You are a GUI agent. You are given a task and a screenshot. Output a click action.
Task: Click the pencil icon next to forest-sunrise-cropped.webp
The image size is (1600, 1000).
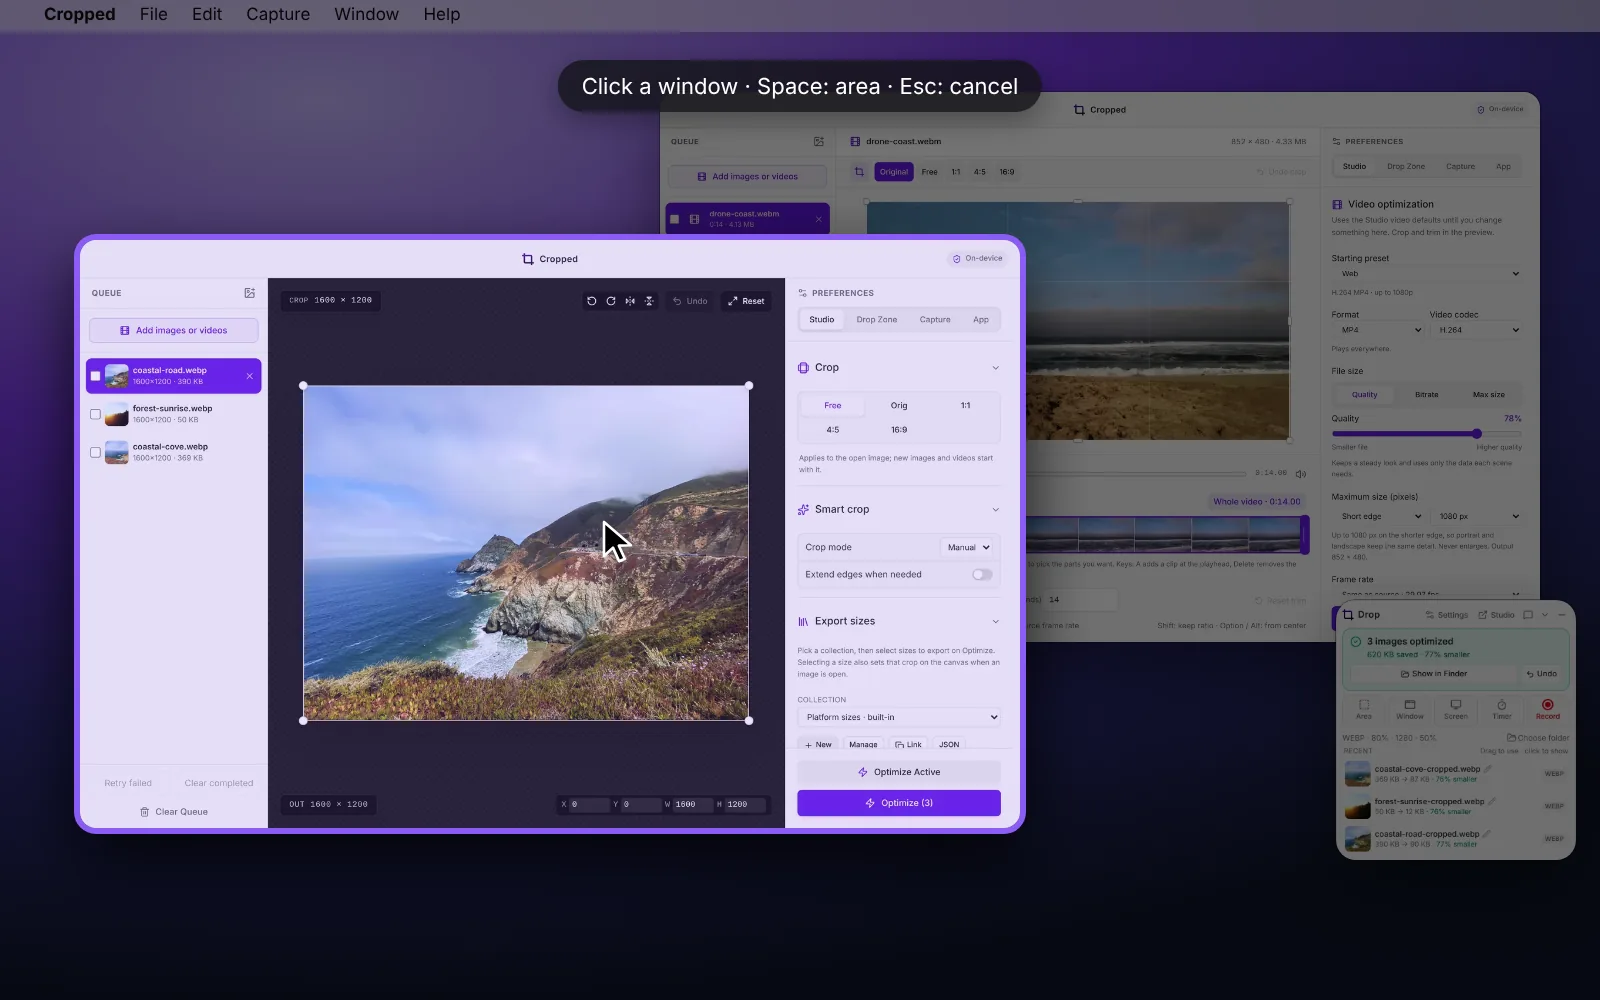pos(1492,801)
